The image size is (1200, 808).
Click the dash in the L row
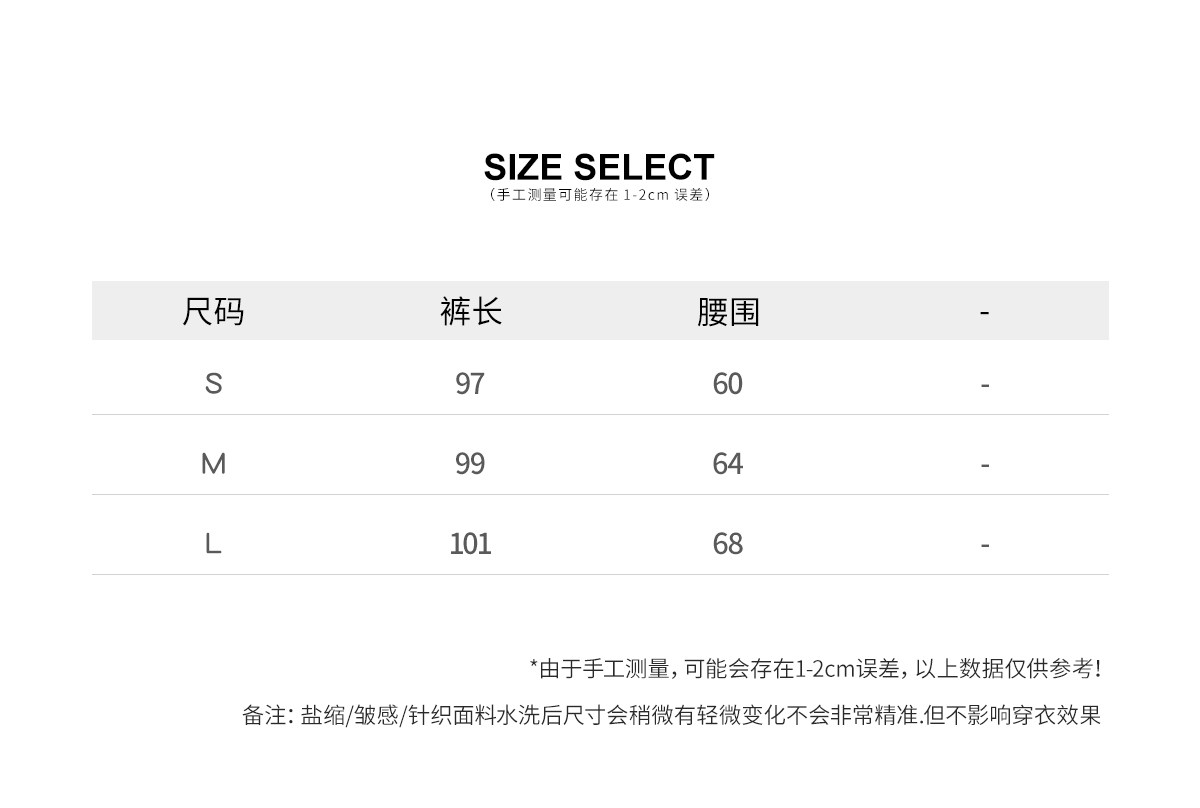click(x=985, y=545)
